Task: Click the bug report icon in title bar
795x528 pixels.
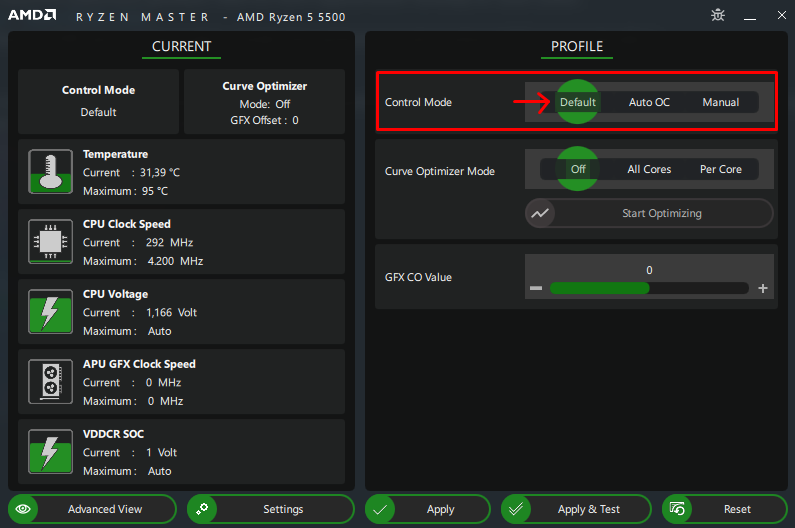Action: [x=717, y=15]
